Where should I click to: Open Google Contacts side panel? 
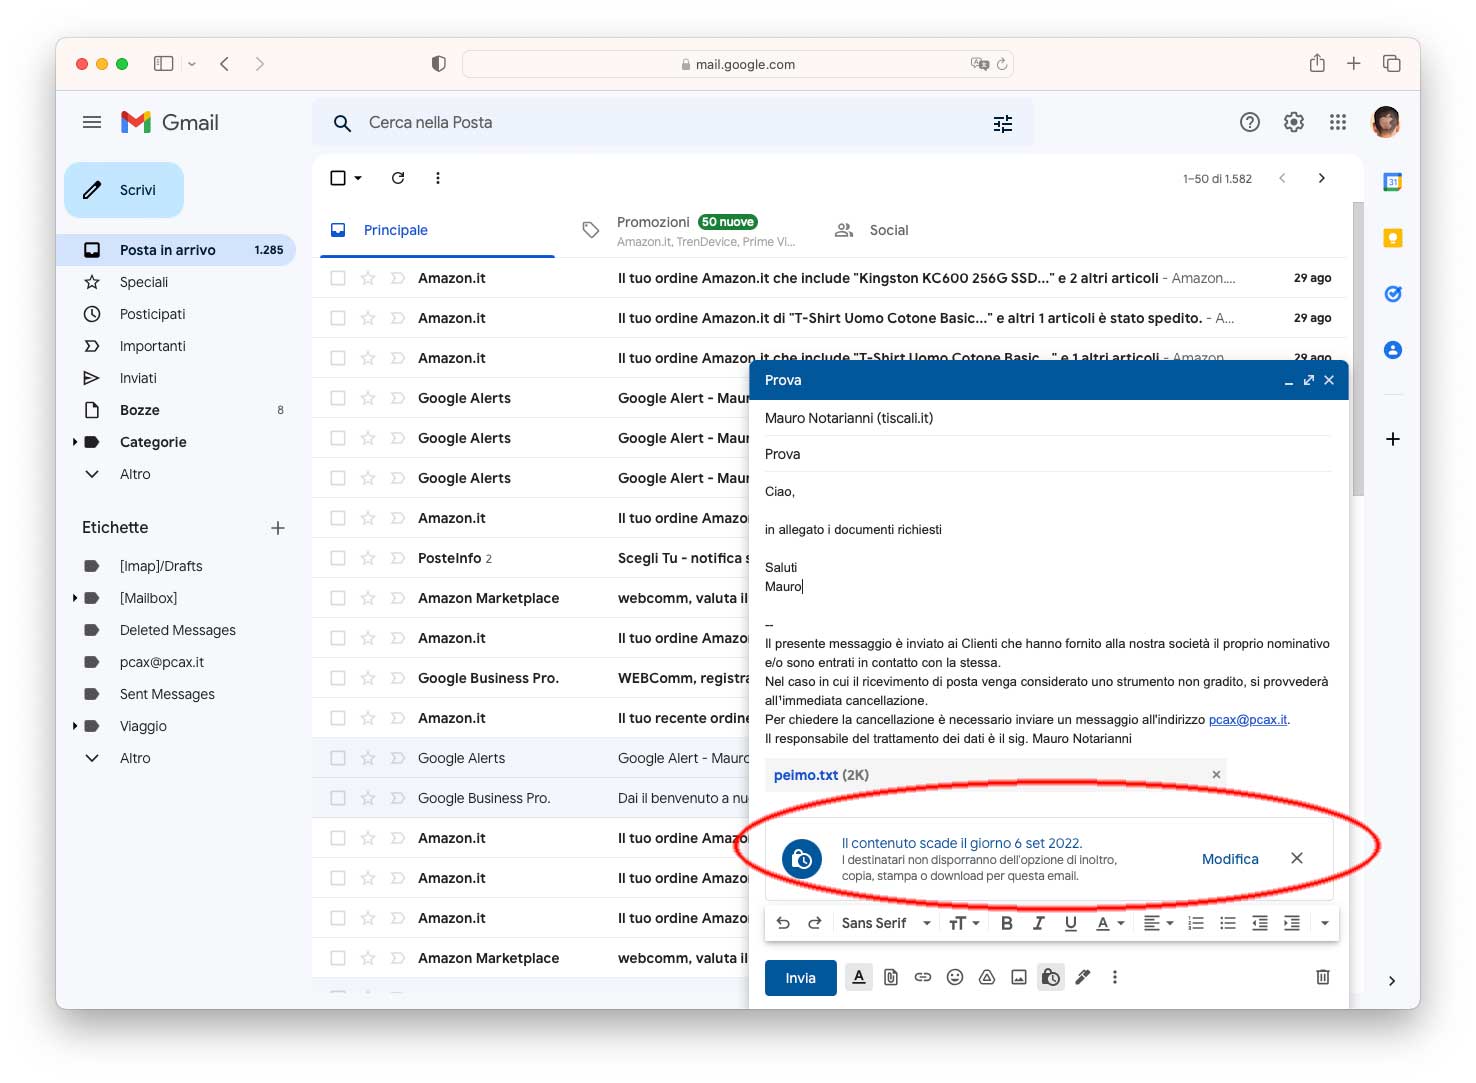pyautogui.click(x=1393, y=350)
